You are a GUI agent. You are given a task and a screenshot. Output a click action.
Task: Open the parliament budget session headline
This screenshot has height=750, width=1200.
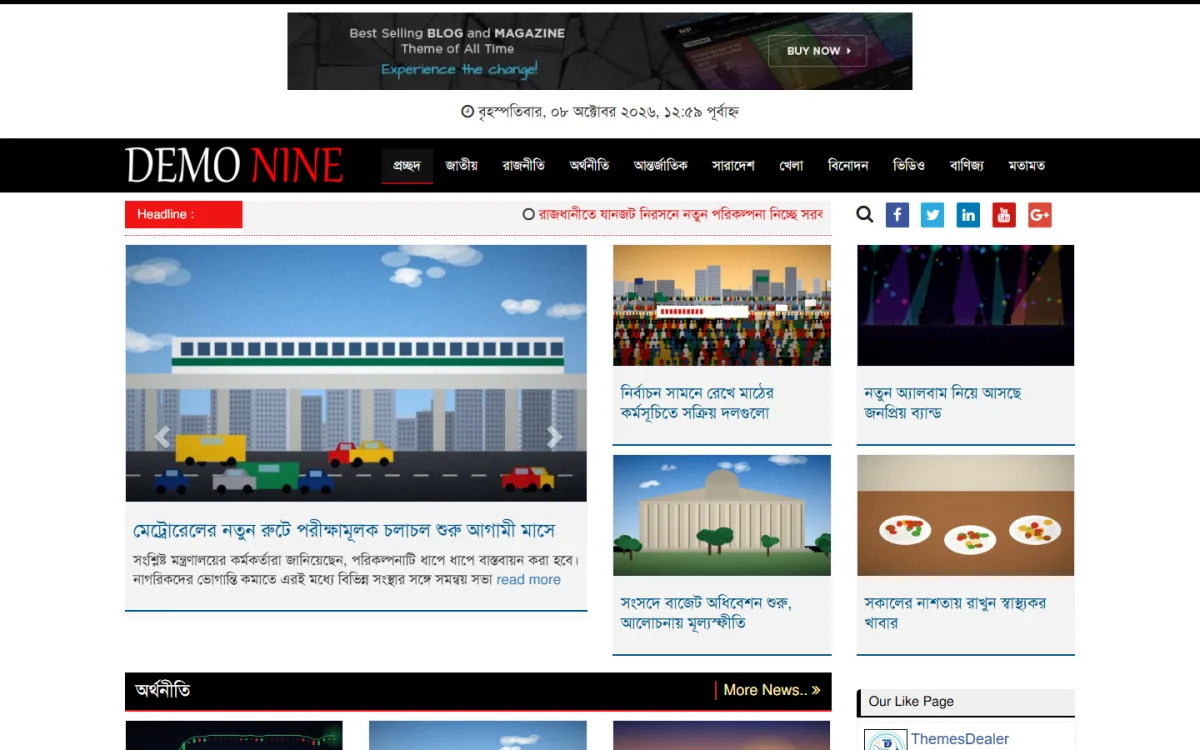[x=706, y=613]
